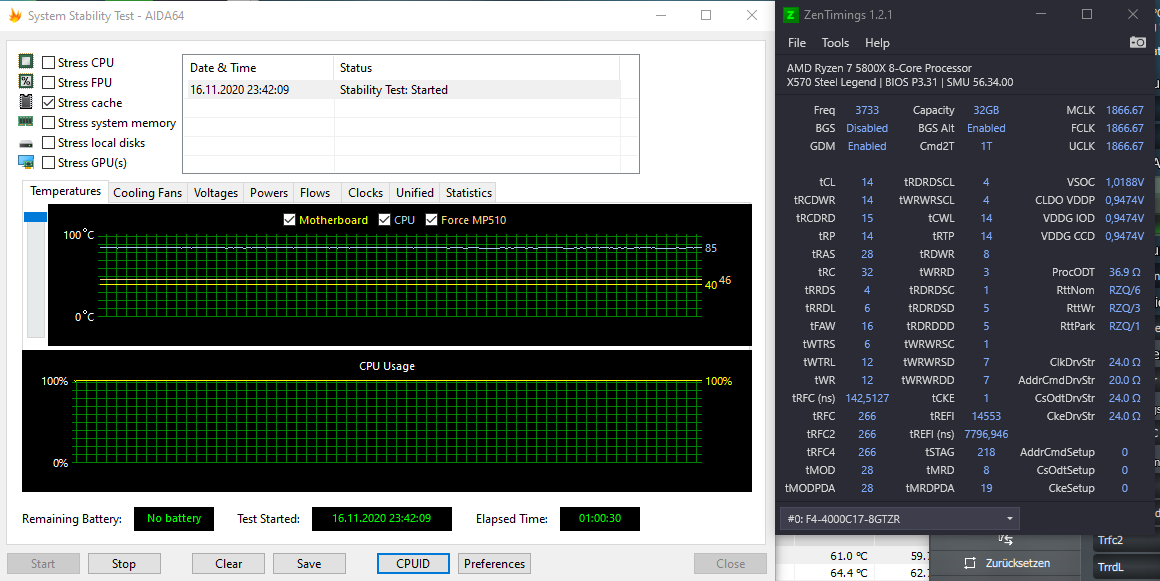
Task: Click the Test Started value field
Action: point(382,519)
